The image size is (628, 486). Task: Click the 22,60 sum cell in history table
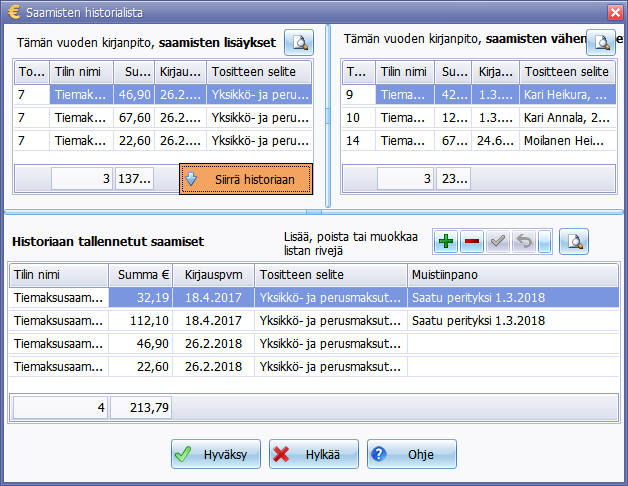pos(141,367)
